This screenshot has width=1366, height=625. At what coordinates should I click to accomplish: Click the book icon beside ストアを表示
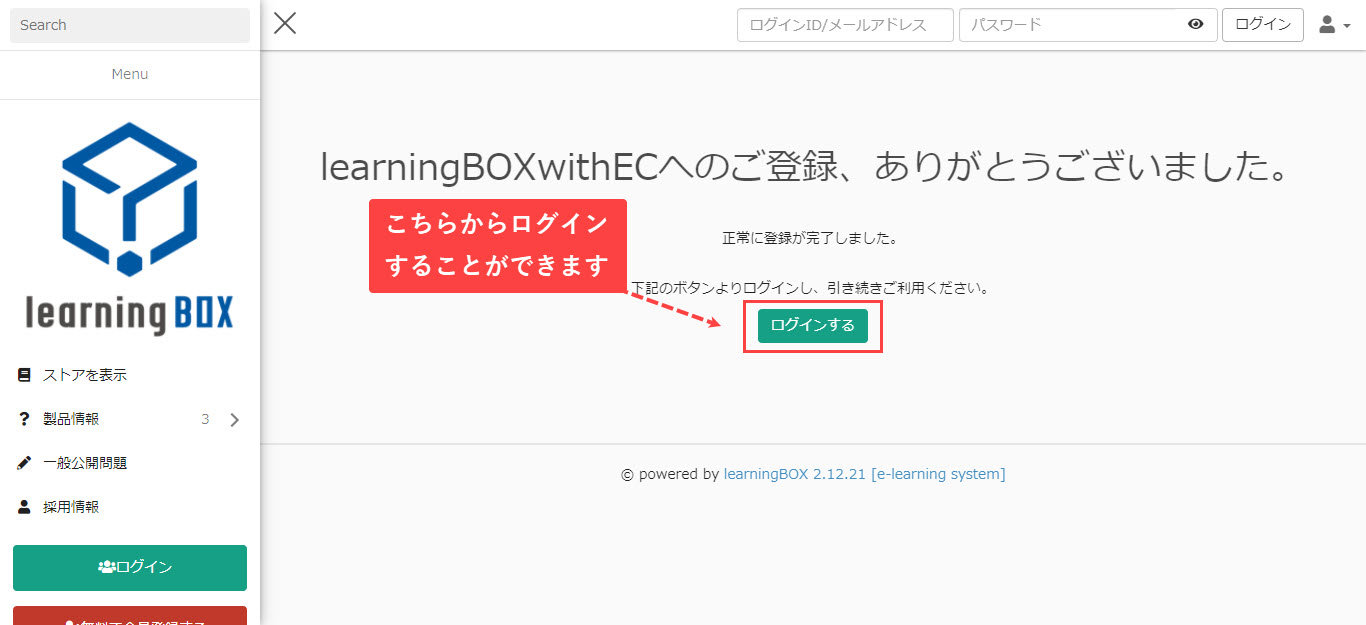pos(25,375)
